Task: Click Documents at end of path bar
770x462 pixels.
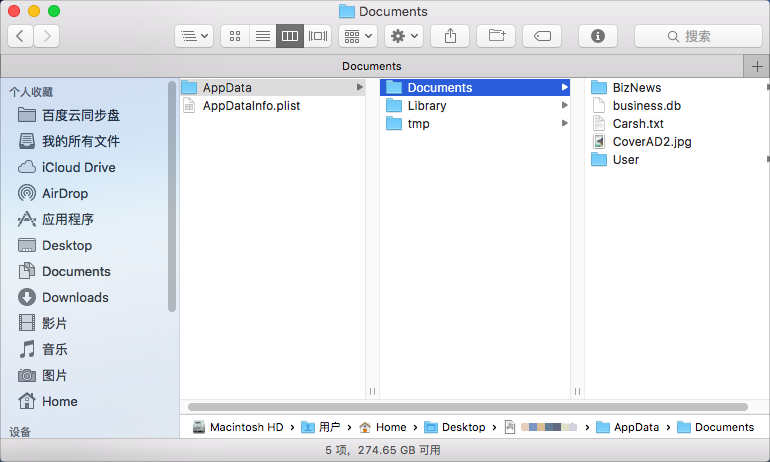Action: pos(715,427)
